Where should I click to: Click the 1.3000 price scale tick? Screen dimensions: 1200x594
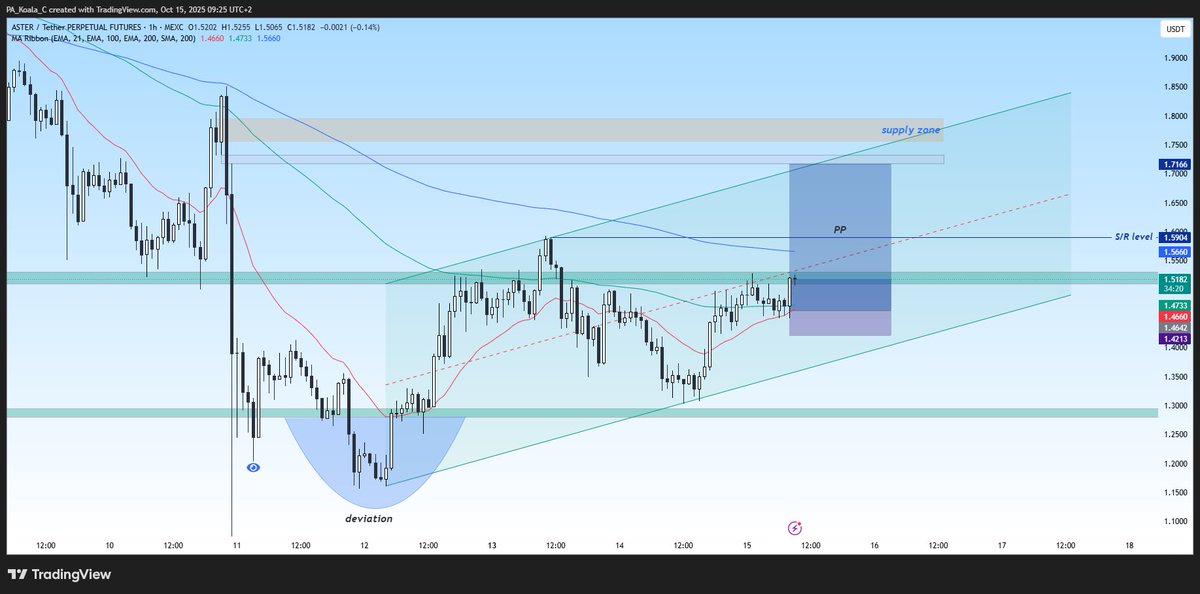[x=1174, y=406]
